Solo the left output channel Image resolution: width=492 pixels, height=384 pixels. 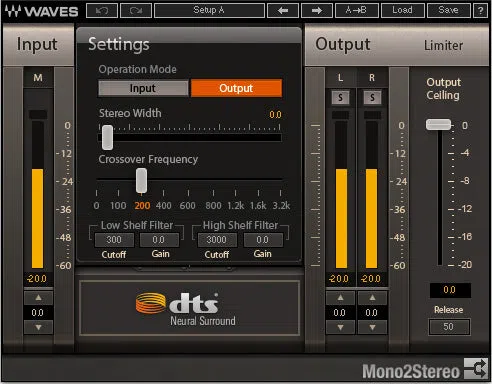tap(340, 98)
